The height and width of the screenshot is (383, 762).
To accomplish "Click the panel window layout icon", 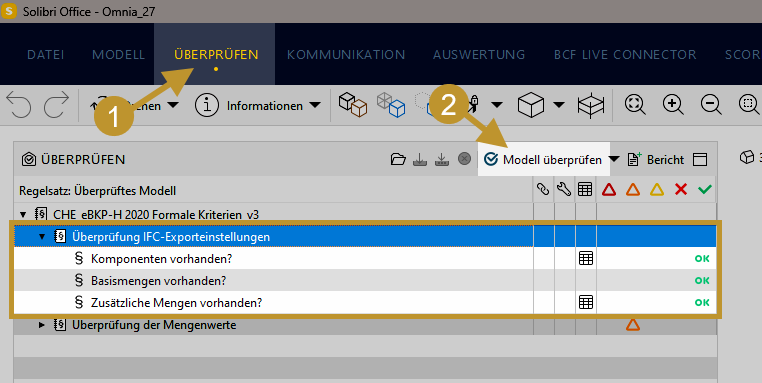I will pyautogui.click(x=700, y=159).
